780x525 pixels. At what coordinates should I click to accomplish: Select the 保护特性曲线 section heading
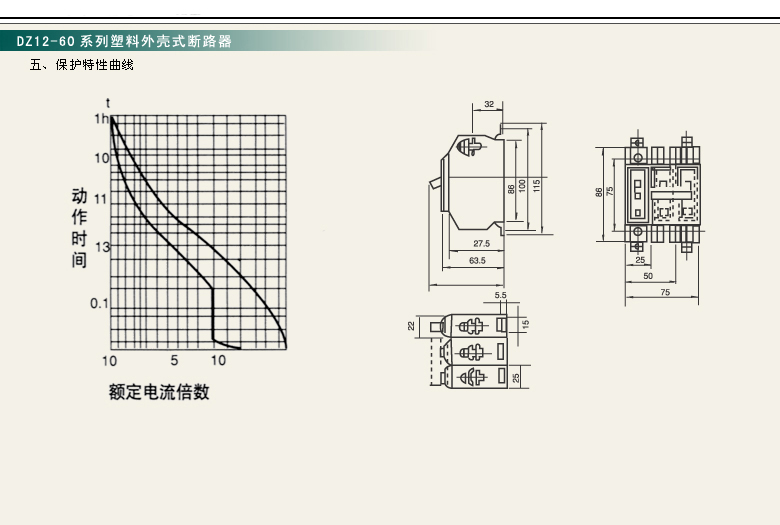(x=82, y=66)
